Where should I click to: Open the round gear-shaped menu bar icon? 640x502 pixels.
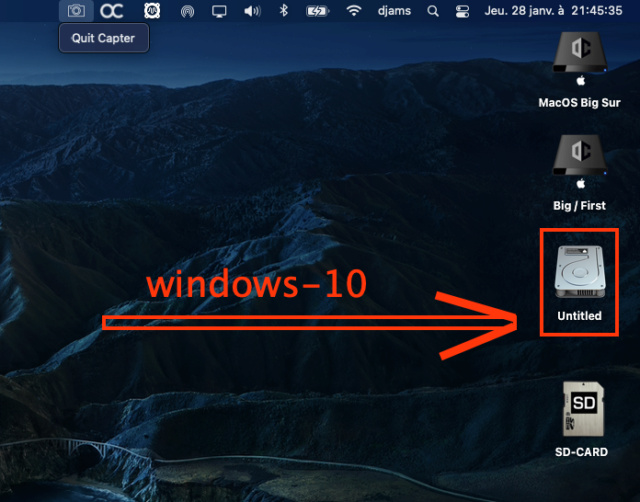(152, 11)
